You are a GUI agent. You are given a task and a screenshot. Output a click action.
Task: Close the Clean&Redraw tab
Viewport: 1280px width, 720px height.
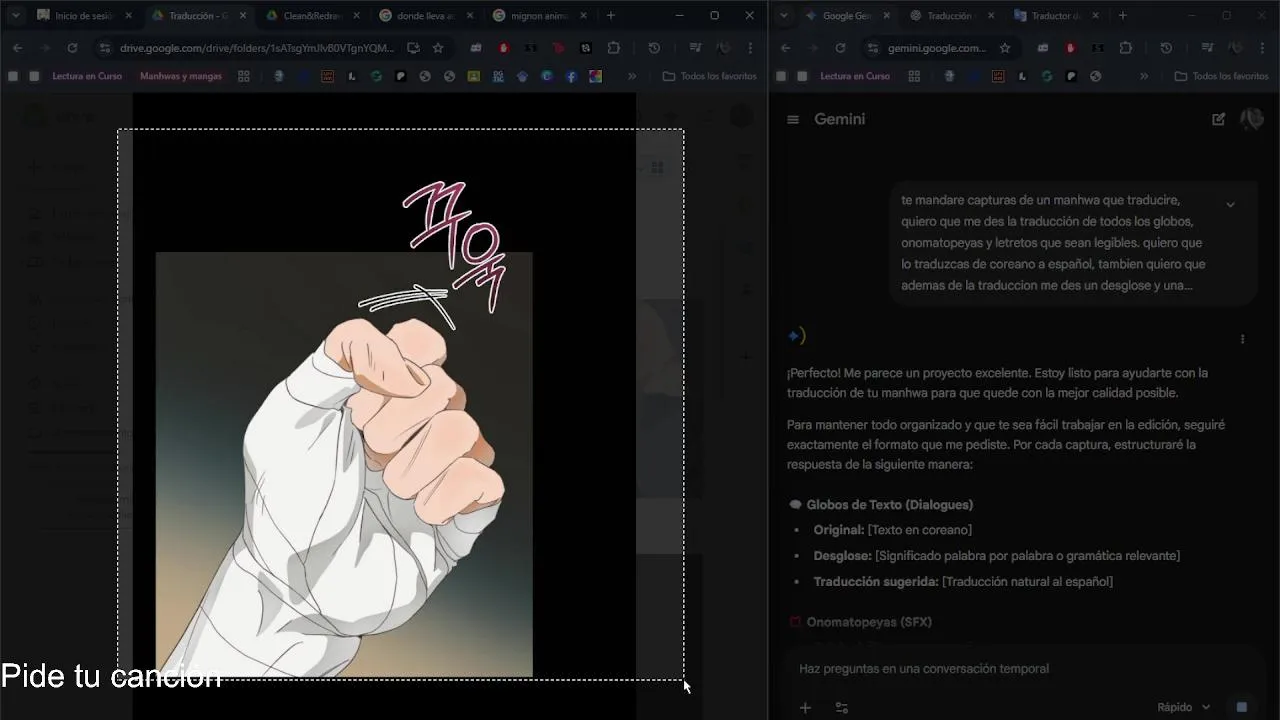[356, 16]
